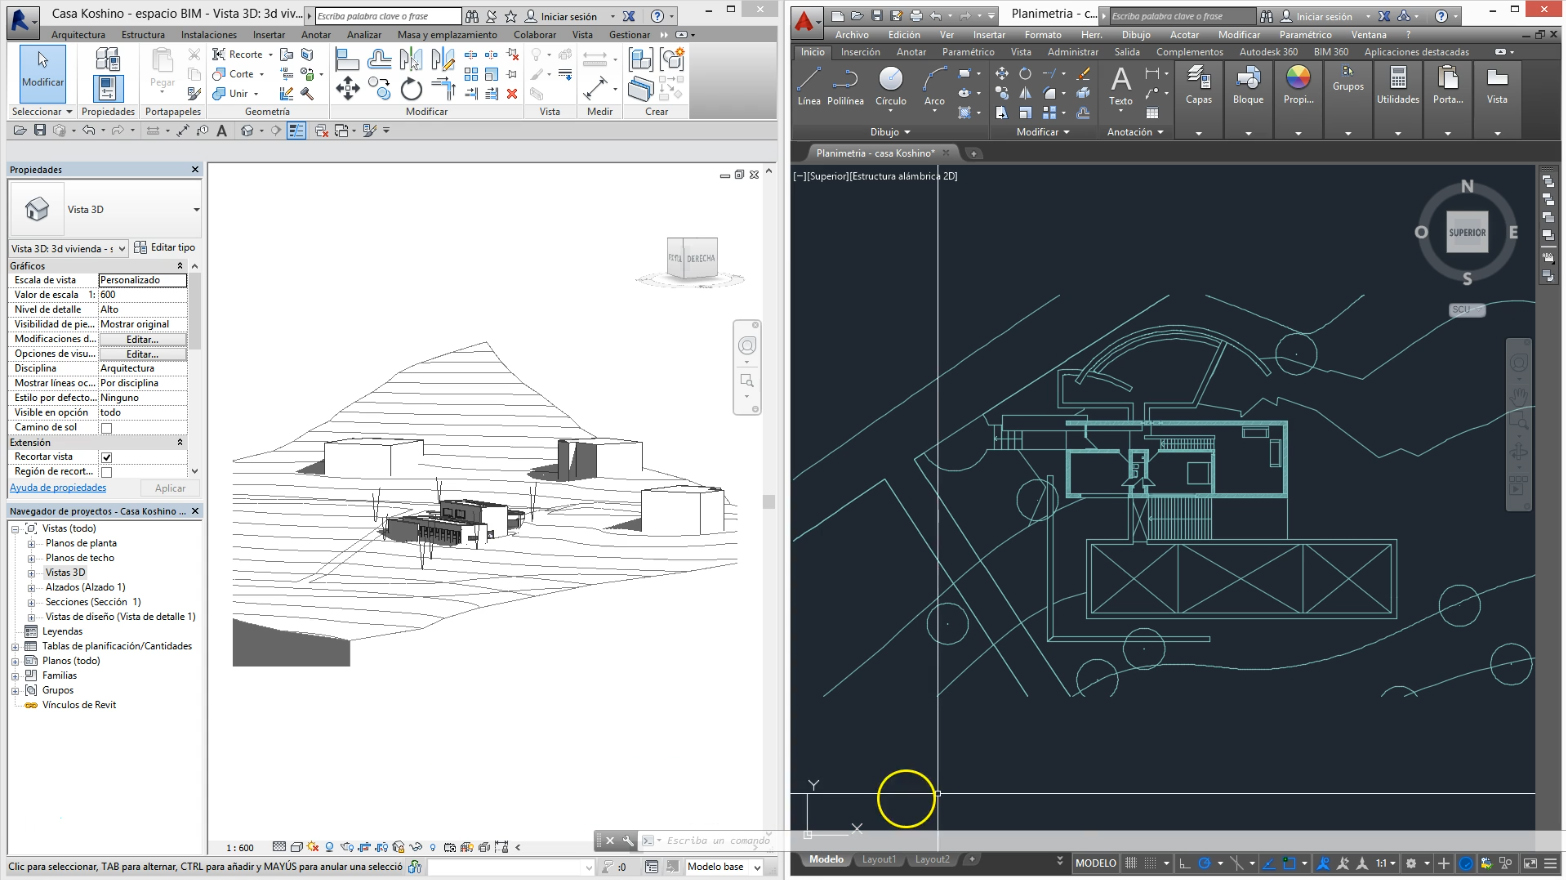Open the Masa y emplazamiento ribbon tab
The image size is (1566, 880).
tap(446, 35)
